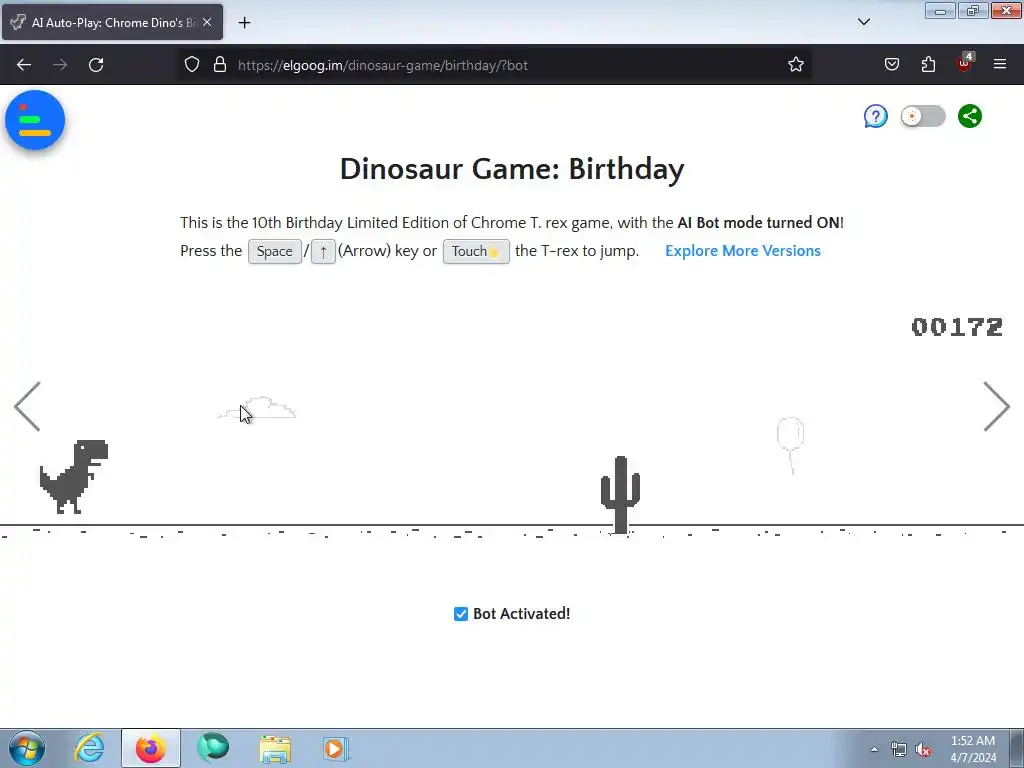Click the Space key button
Screen dimensions: 1024x768
pos(274,251)
